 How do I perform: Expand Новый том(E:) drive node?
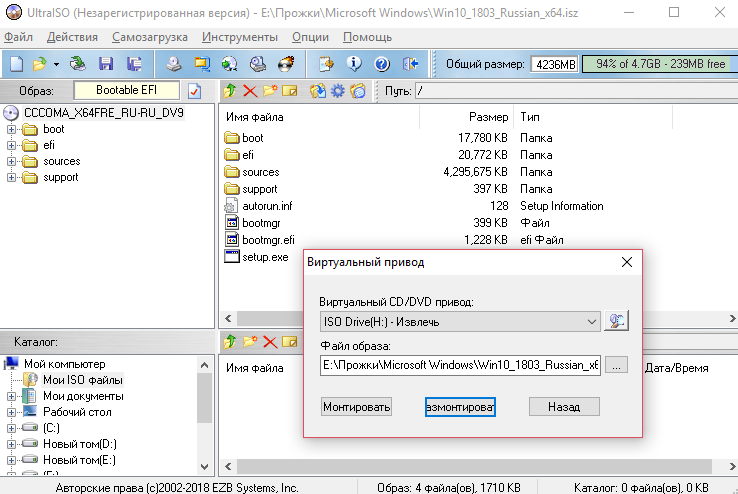click(x=11, y=460)
